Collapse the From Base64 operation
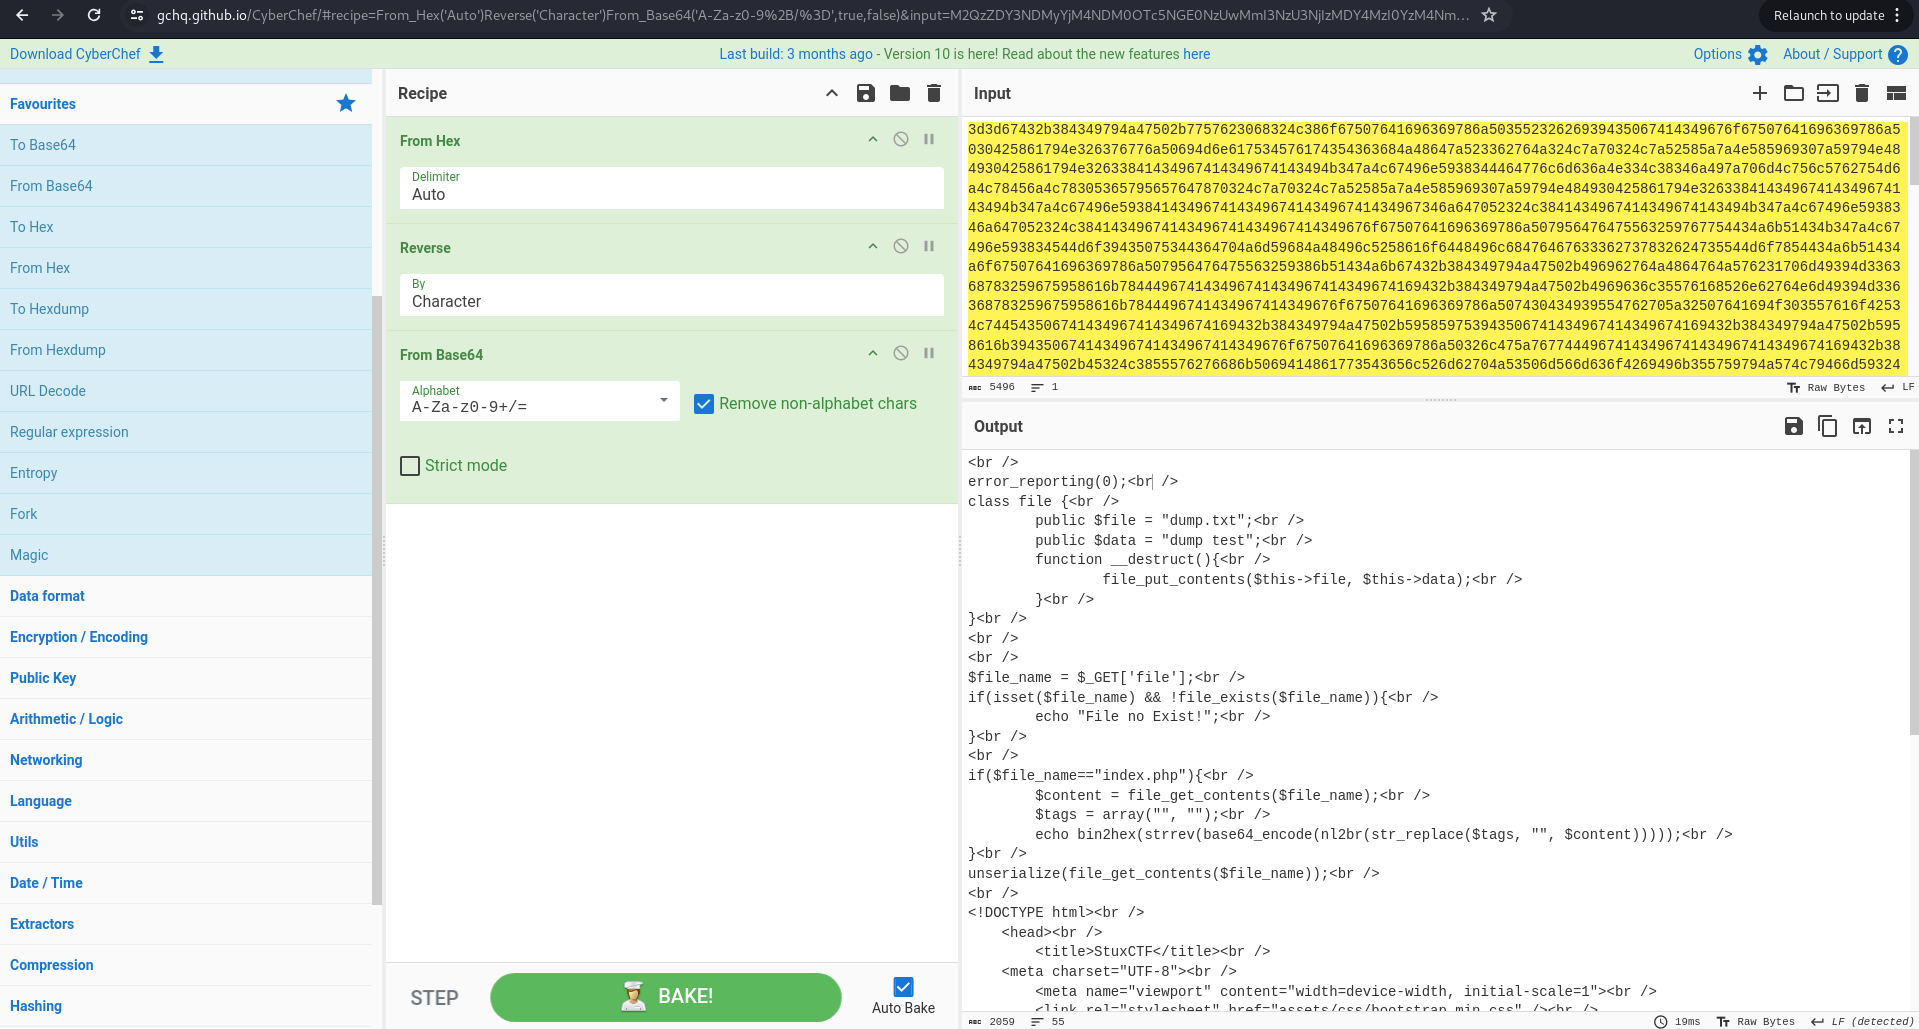The image size is (1919, 1029). pyautogui.click(x=873, y=354)
